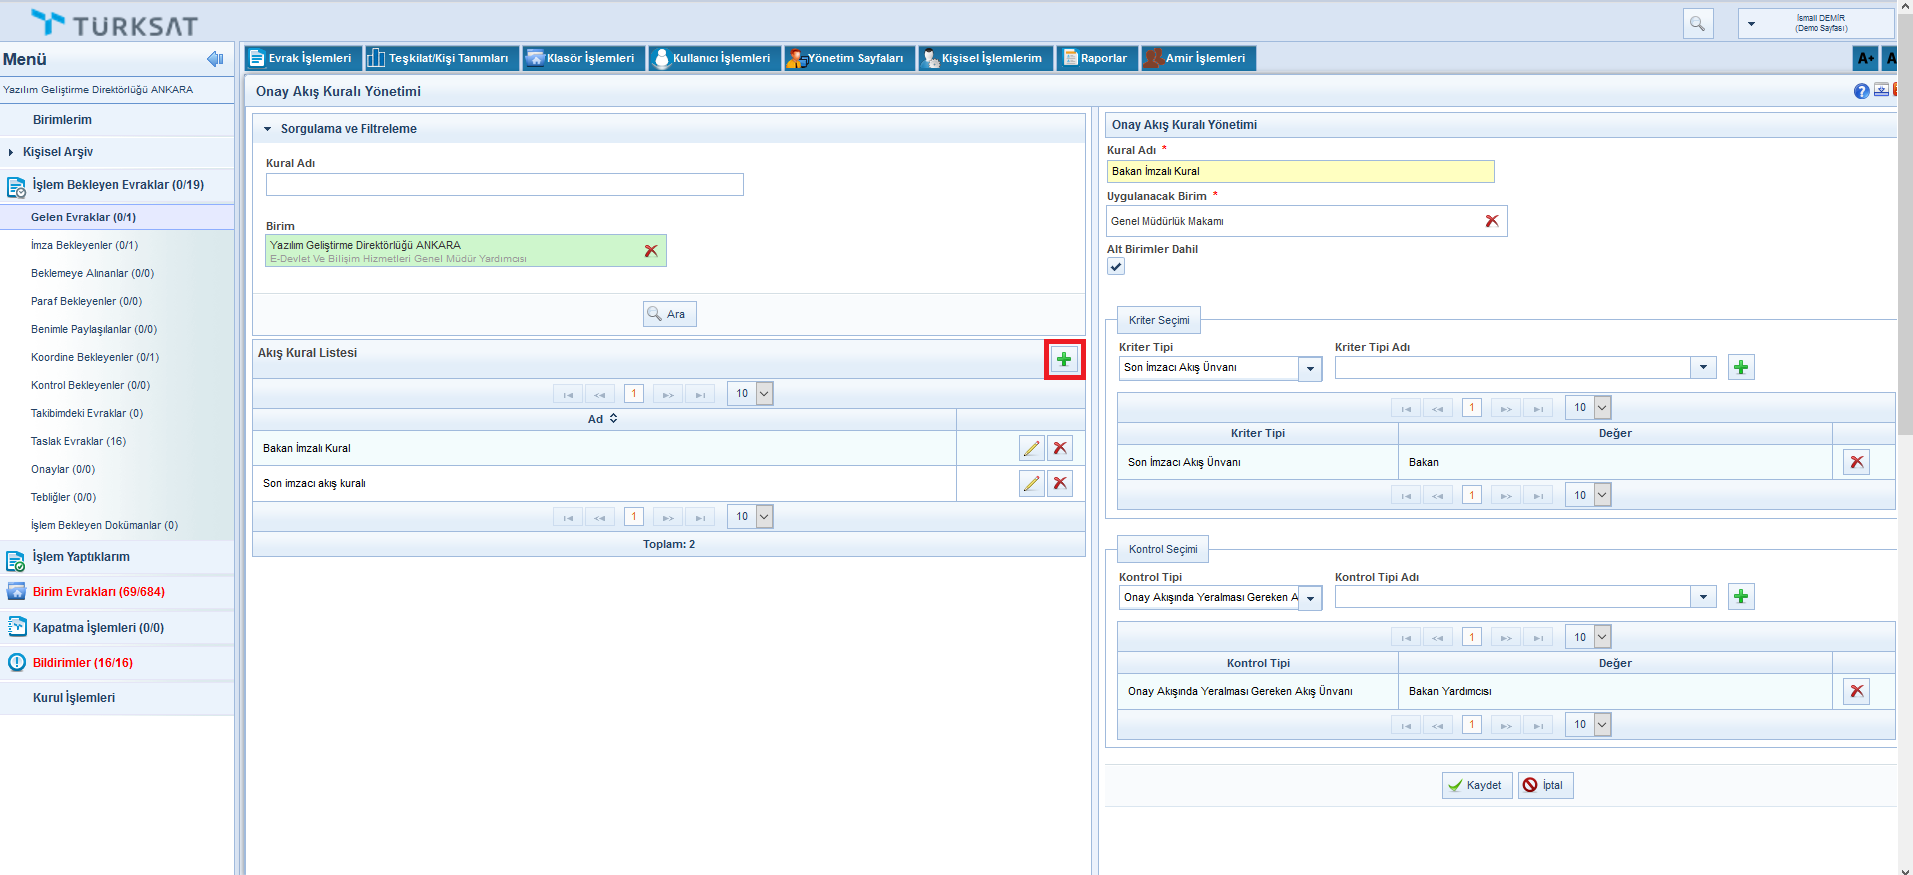This screenshot has height=875, width=1913.
Task: Collapse the left Menü panel arrow
Action: point(214,59)
